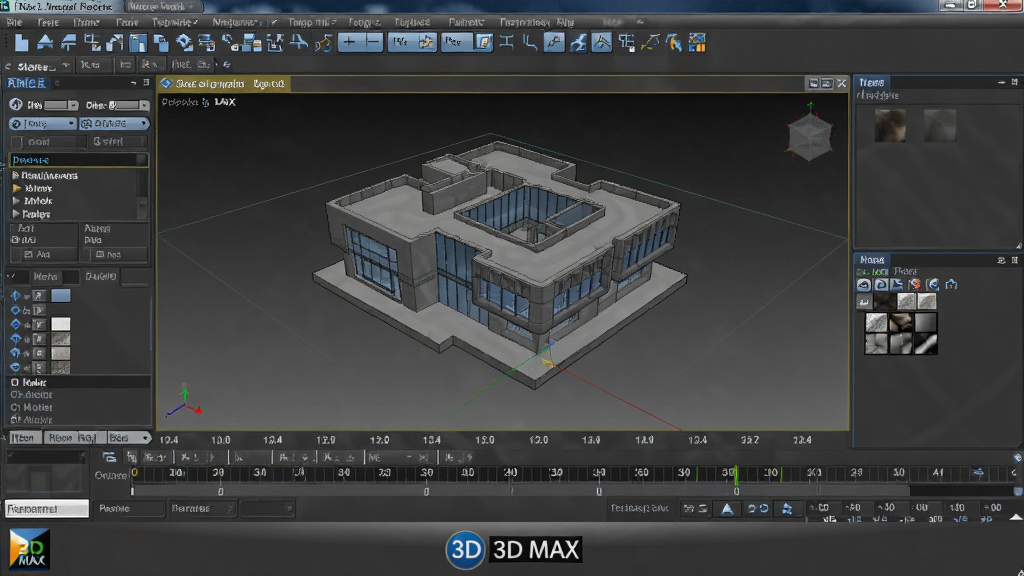Click the upward triangle icon in bottom playback bar
This screenshot has height=576, width=1024.
[x=727, y=509]
